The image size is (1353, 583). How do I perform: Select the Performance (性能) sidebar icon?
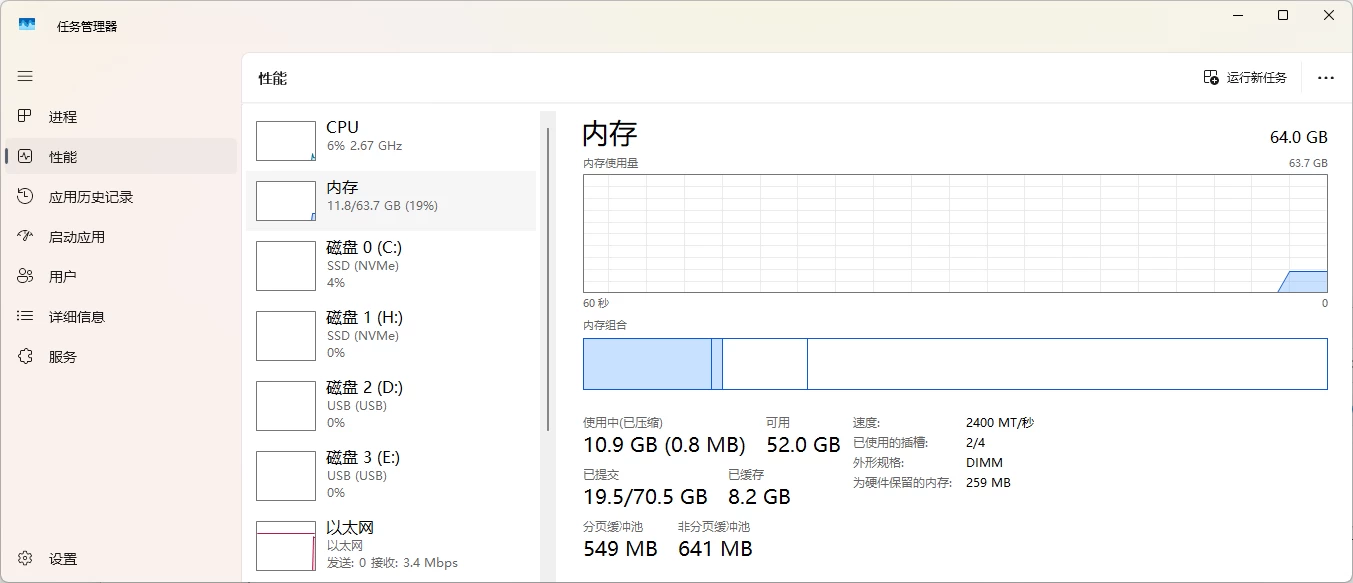click(26, 157)
